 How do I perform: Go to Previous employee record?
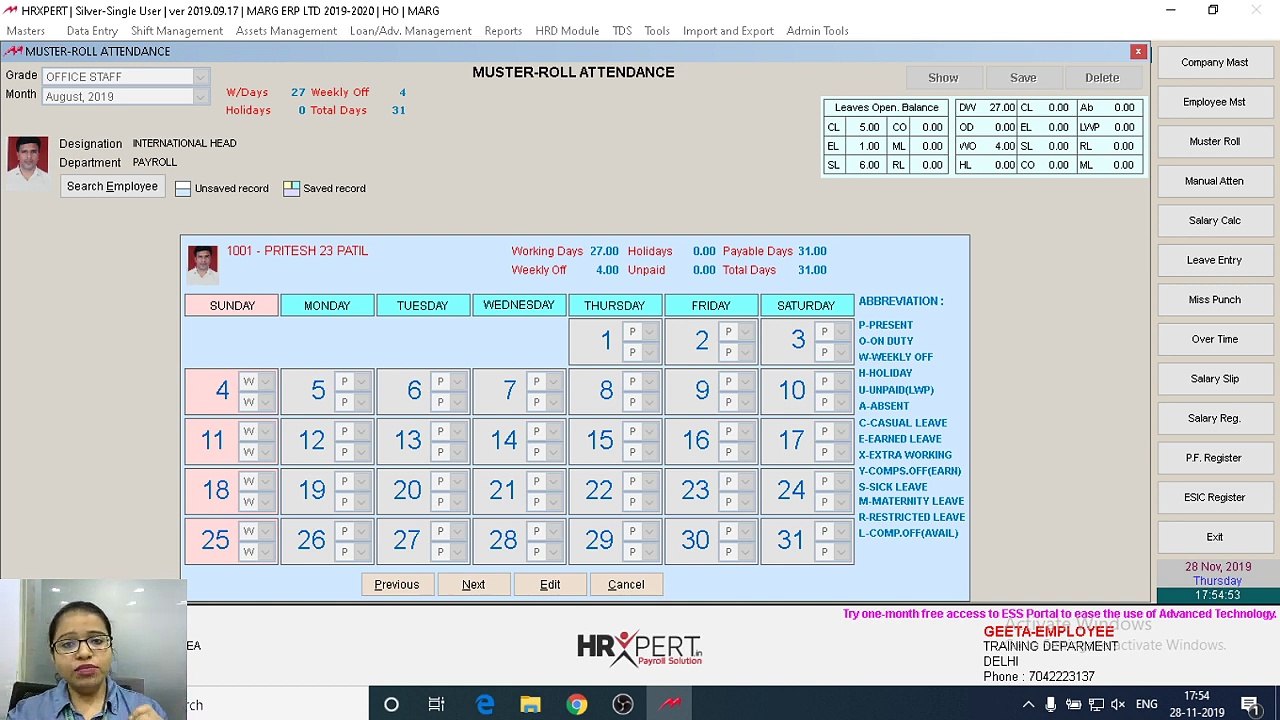click(397, 585)
